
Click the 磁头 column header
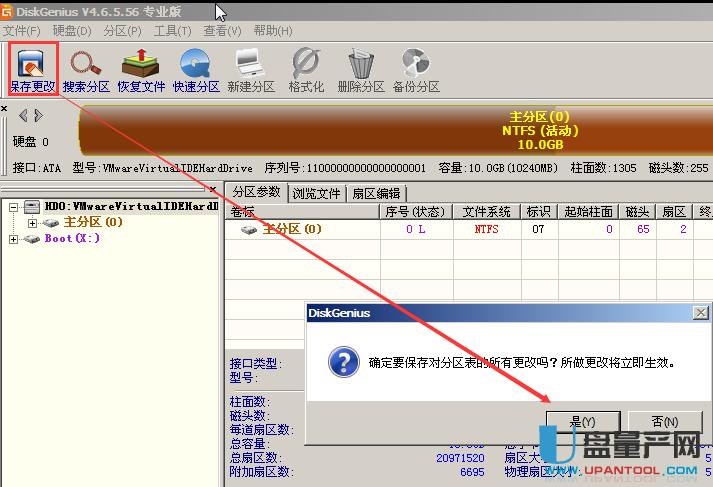[x=637, y=211]
